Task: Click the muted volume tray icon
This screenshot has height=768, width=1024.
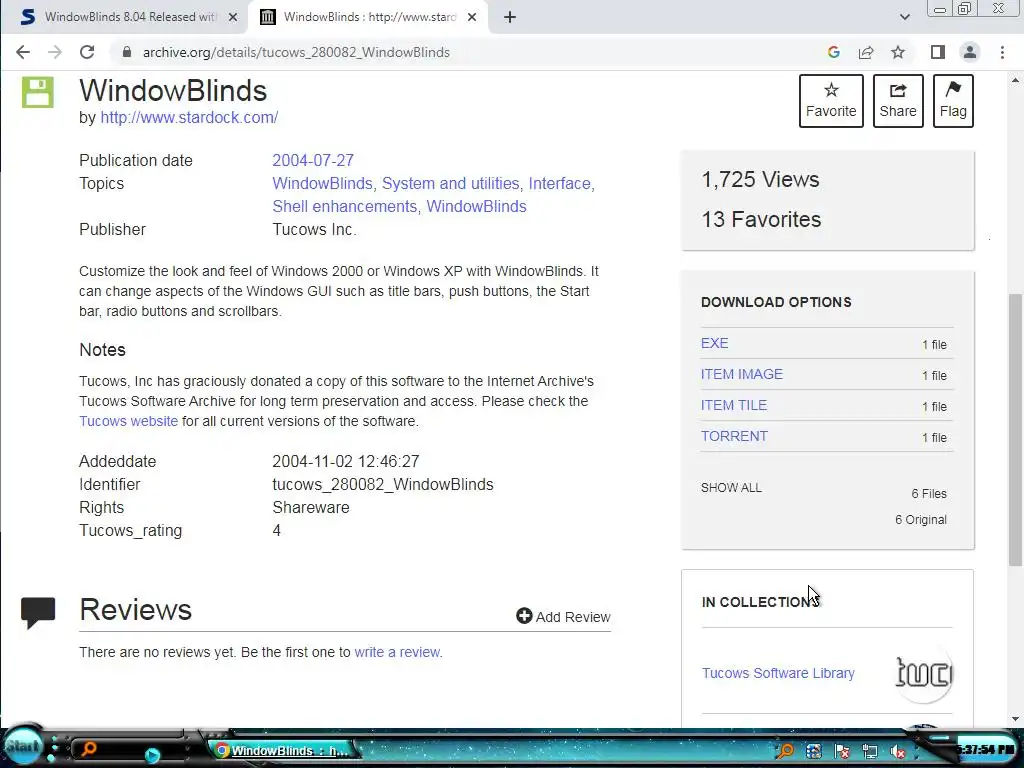Action: pos(898,752)
